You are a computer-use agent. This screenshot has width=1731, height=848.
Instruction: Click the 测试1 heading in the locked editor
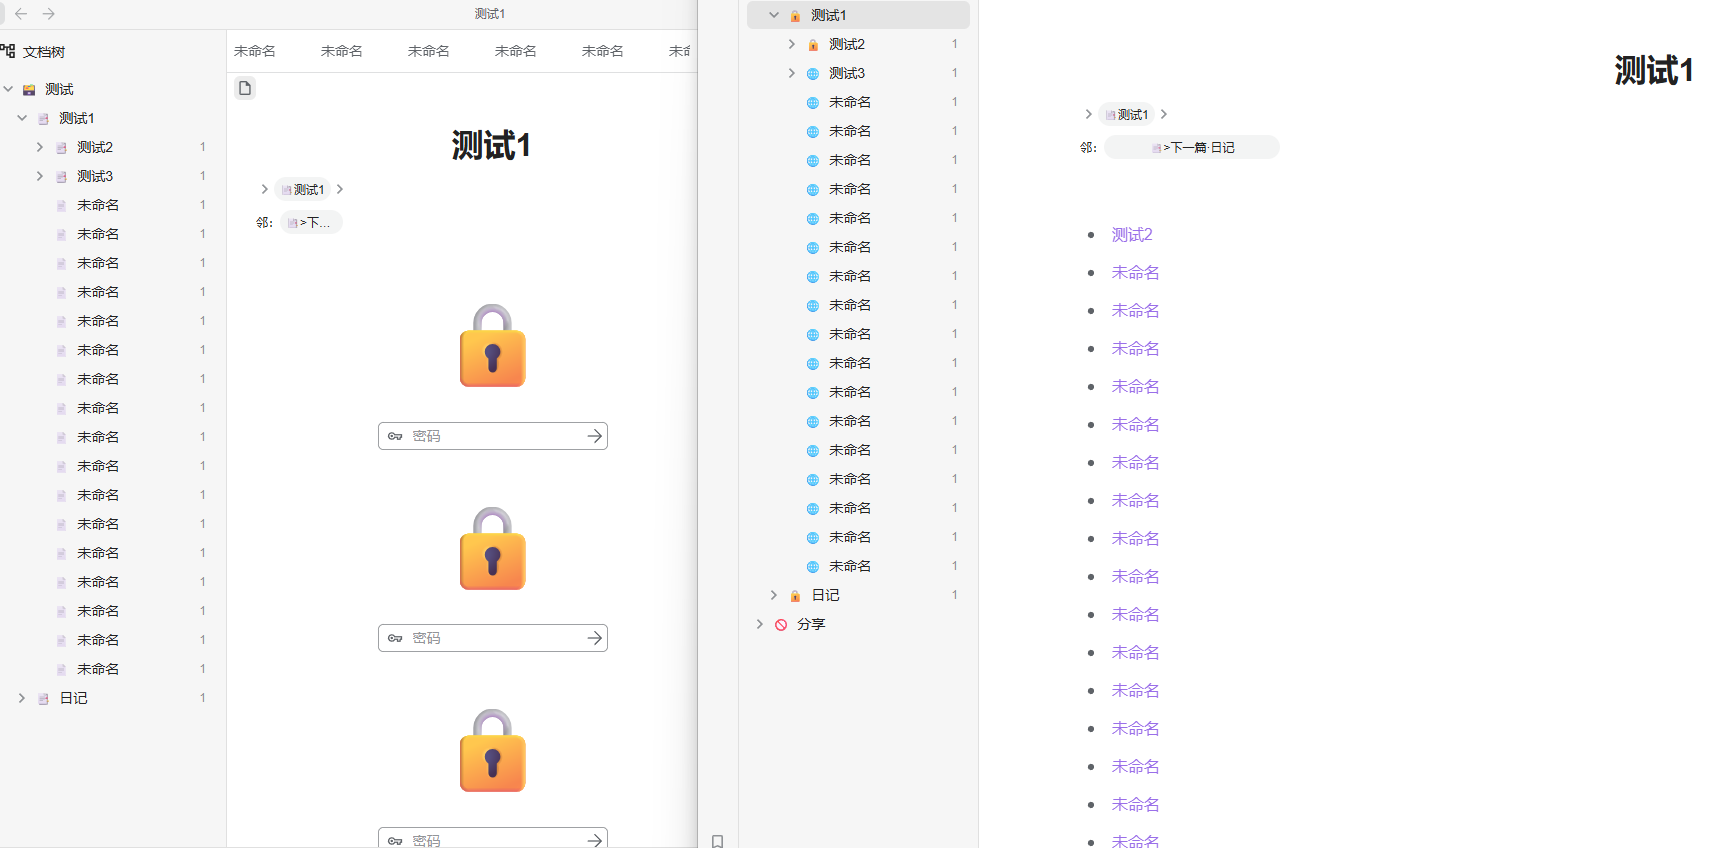(491, 146)
